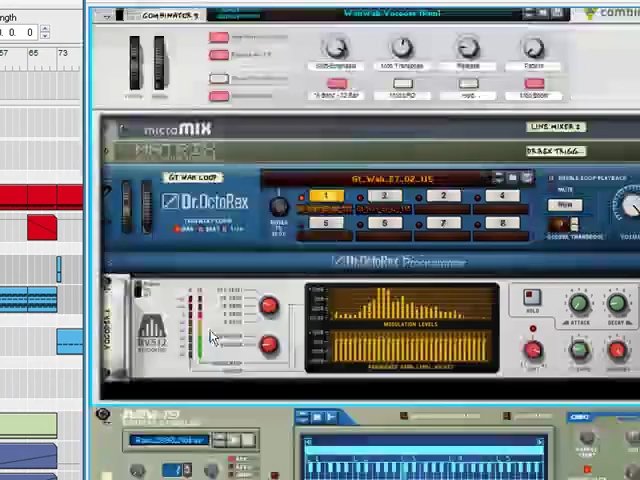This screenshot has width=640, height=480.
Task: Click Dr. Octo Rex mod wheel
Action: (147, 207)
